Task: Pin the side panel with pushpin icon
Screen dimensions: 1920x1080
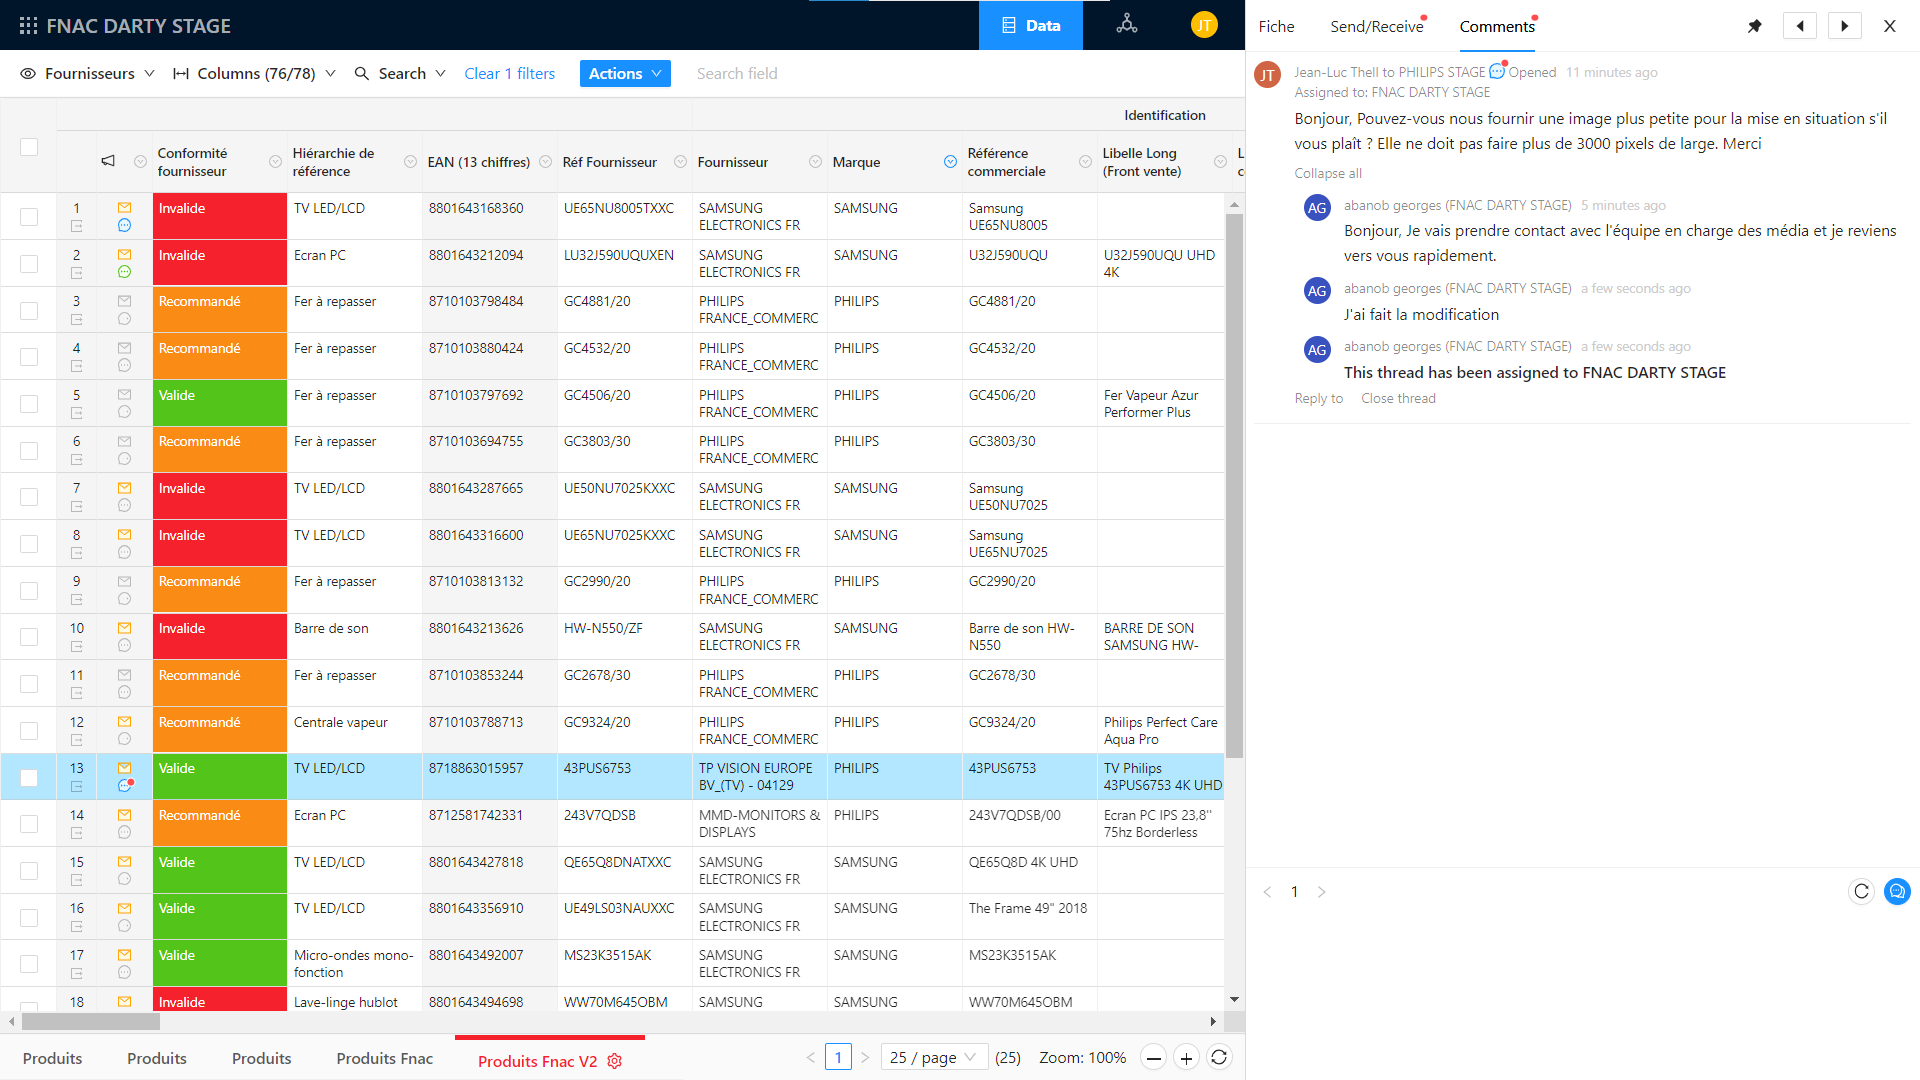Action: coord(1754,26)
